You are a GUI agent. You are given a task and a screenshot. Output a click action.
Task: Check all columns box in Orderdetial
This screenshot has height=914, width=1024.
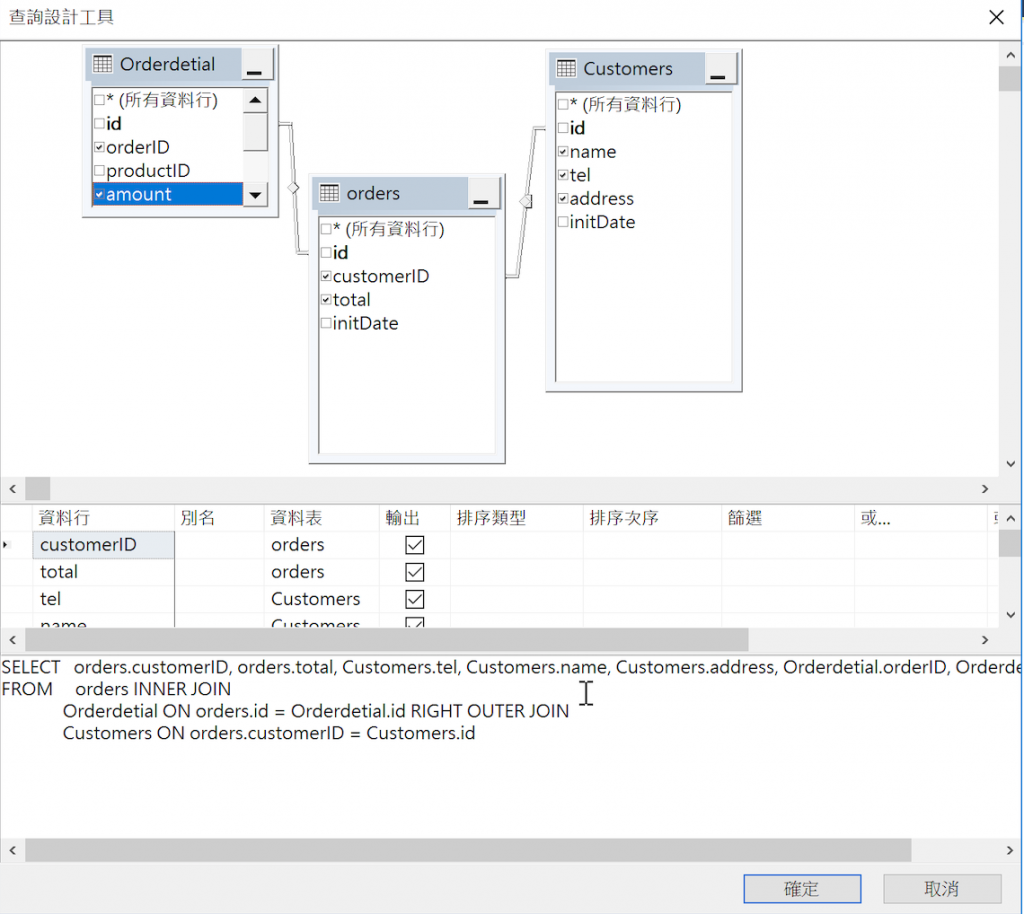[x=99, y=100]
